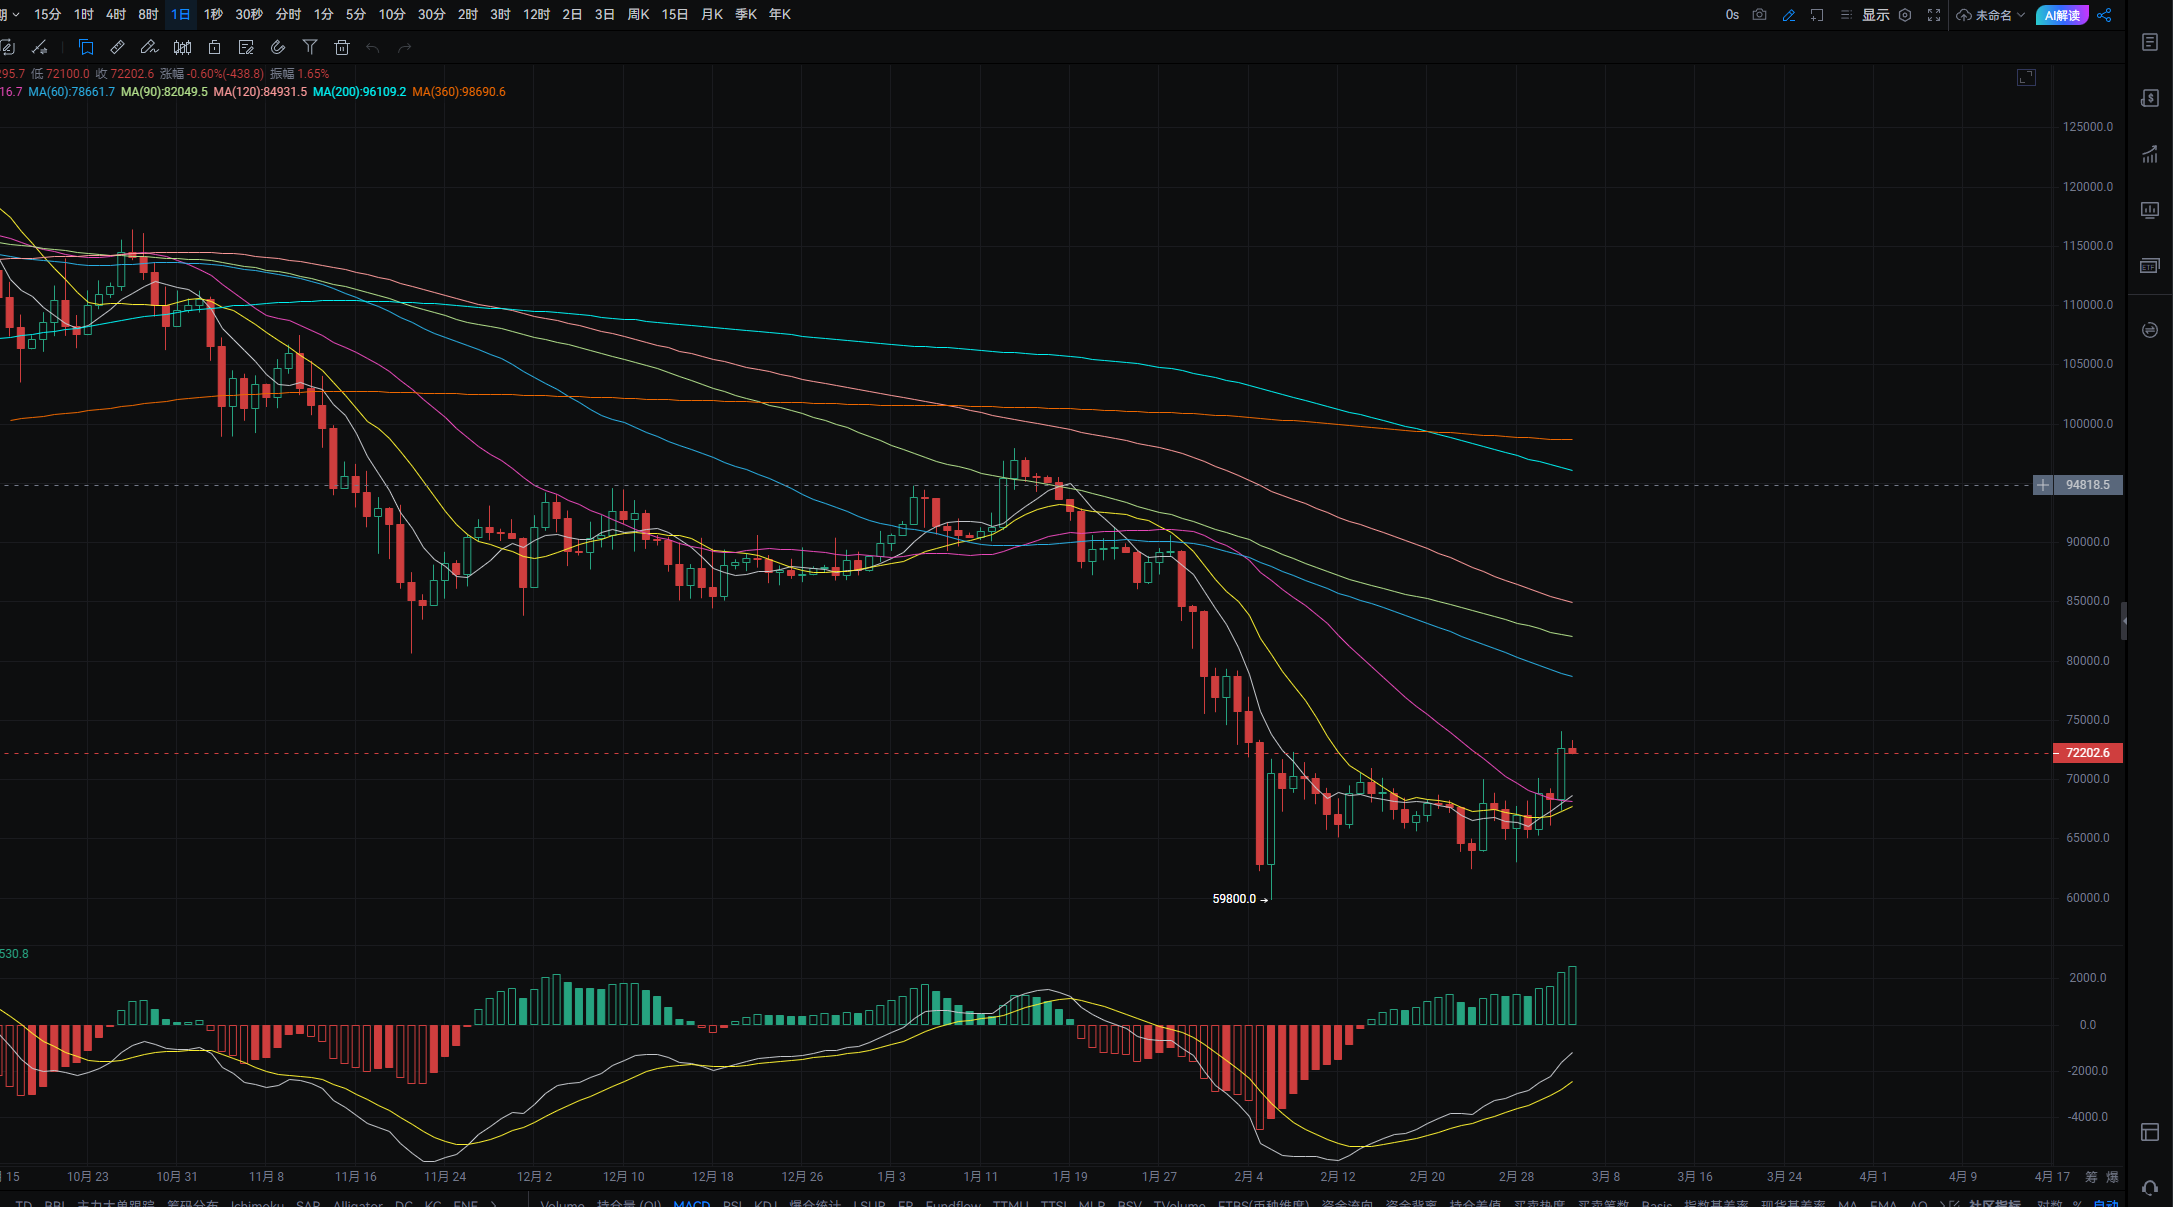The image size is (2173, 1207).
Task: Toggle the blue drawing pencil tool
Action: [x=1789, y=15]
